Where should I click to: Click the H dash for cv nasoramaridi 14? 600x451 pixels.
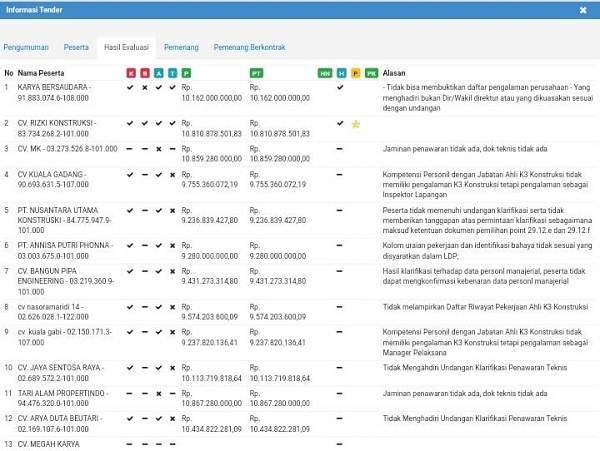click(x=339, y=307)
